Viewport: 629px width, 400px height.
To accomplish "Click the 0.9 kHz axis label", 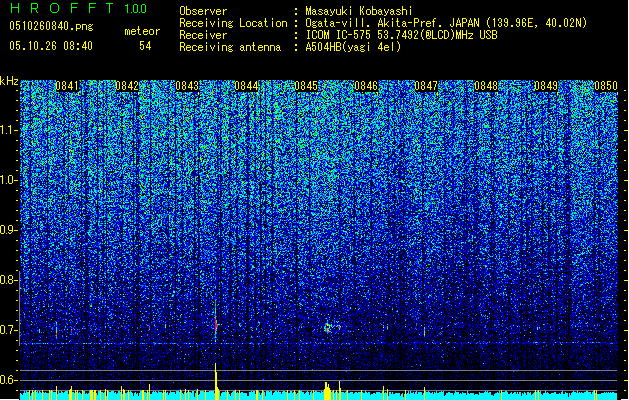I will 9,230.
